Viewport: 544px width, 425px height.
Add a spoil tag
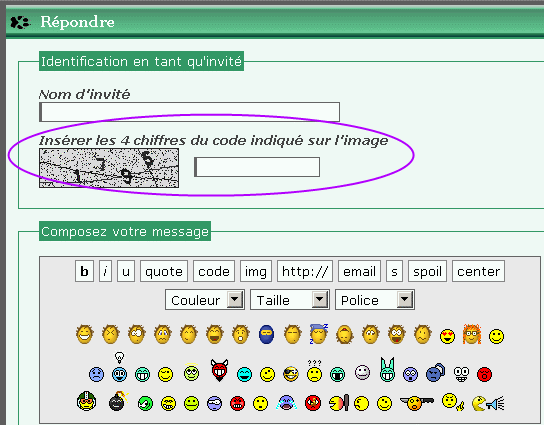point(427,271)
